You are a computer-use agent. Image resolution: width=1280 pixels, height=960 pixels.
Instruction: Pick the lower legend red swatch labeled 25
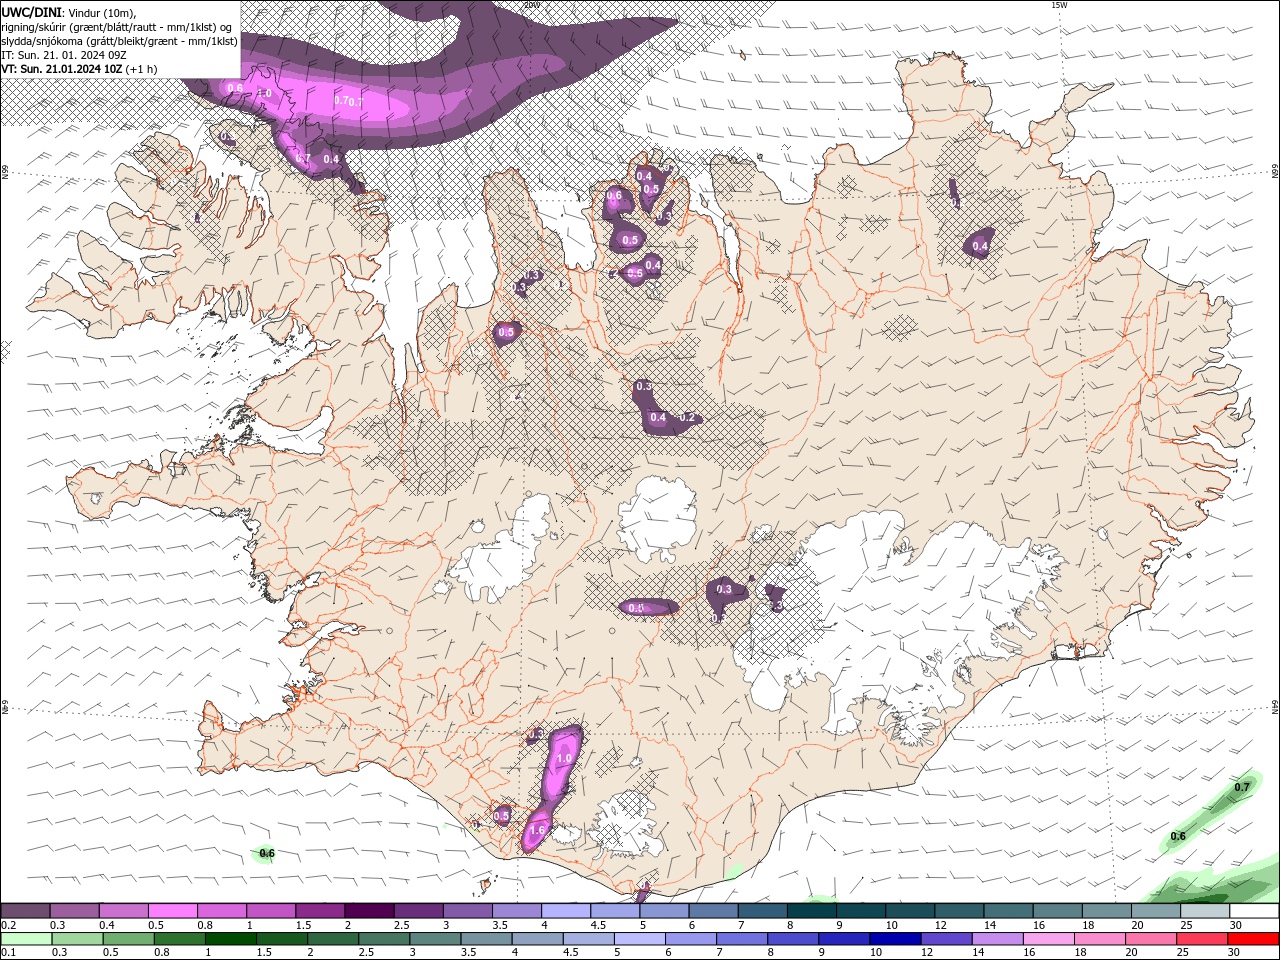point(1203,939)
